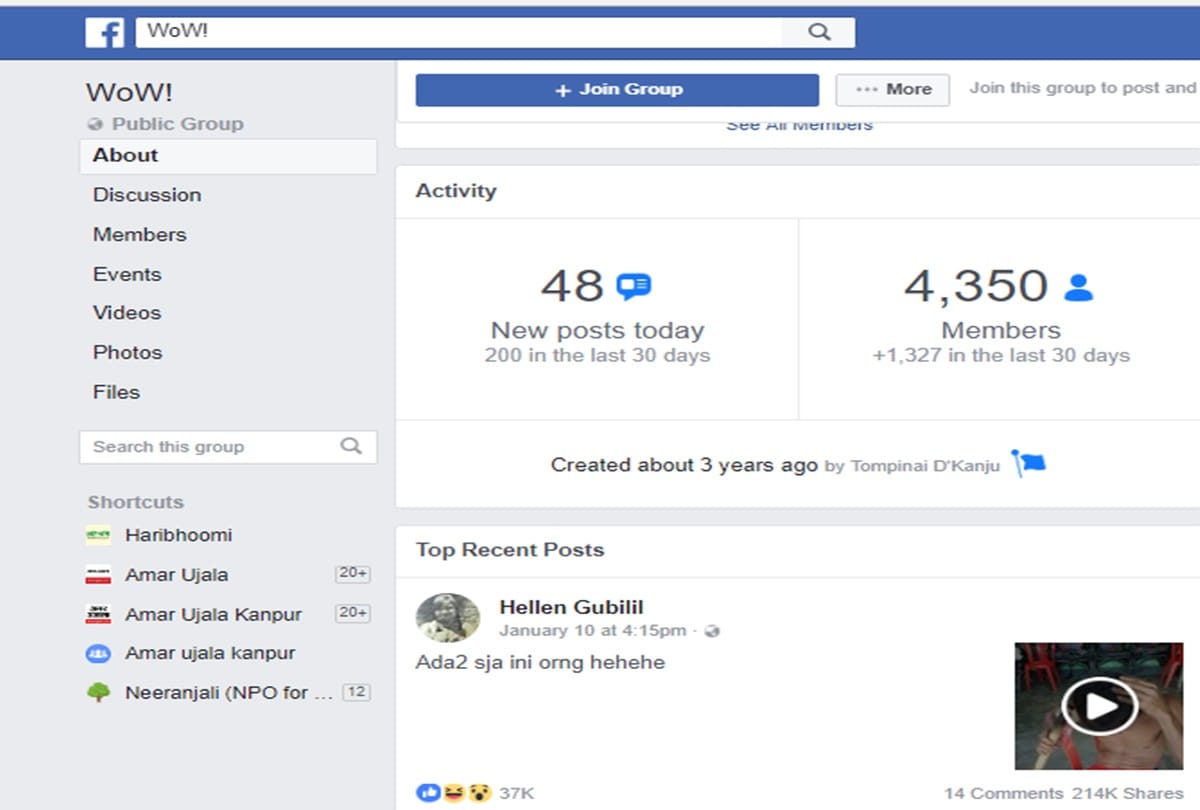The width and height of the screenshot is (1200, 810).
Task: Open the 37K reactions count
Action: pyautogui.click(x=517, y=793)
